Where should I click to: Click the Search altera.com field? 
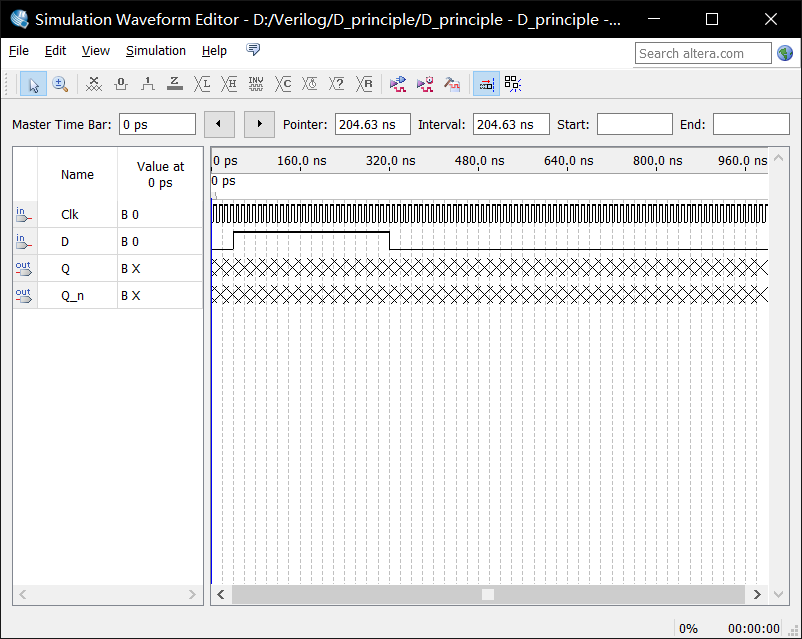[703, 53]
